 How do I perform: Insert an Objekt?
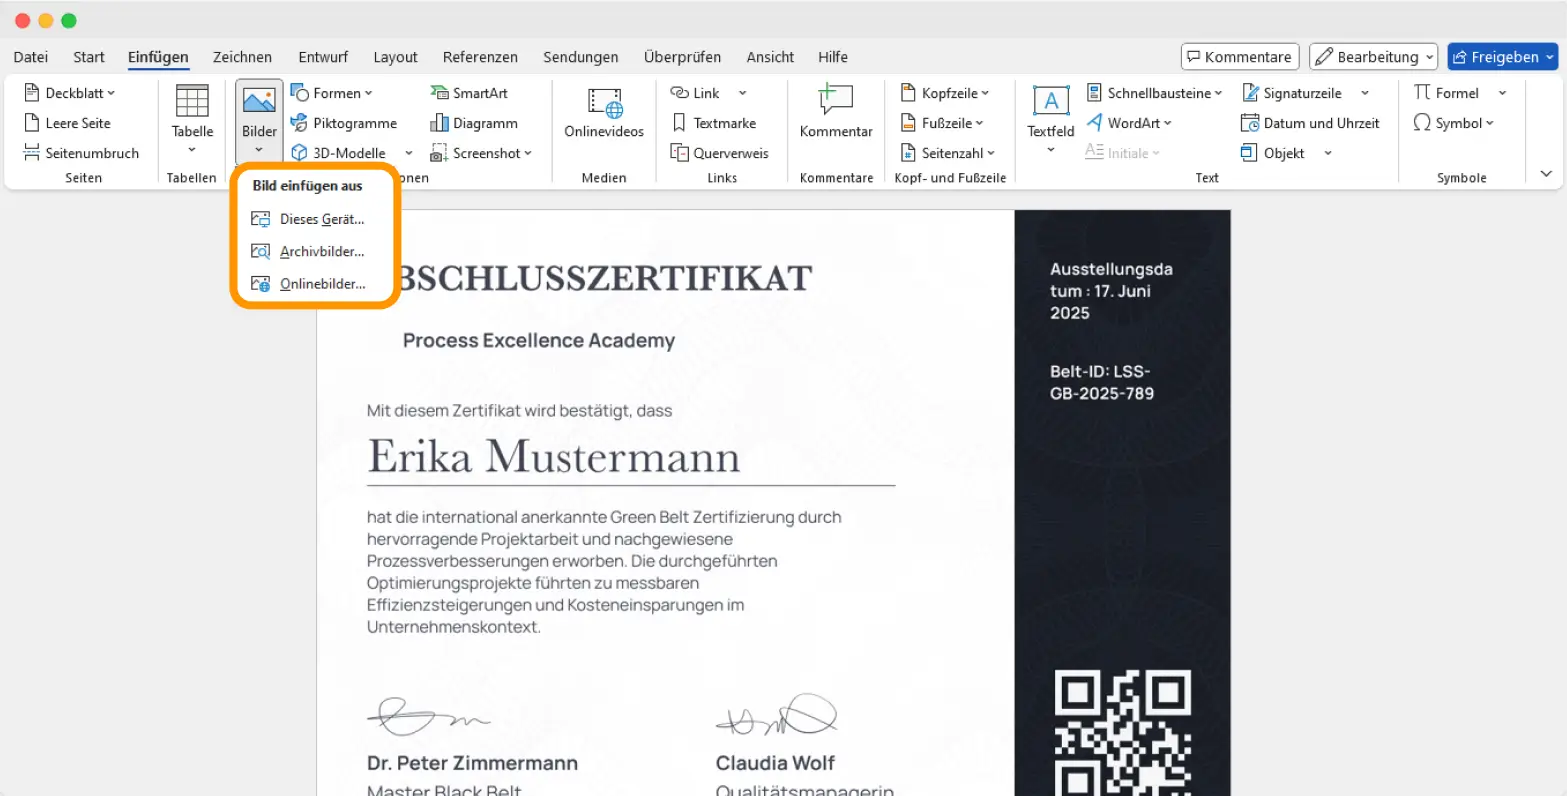pyautogui.click(x=1273, y=153)
